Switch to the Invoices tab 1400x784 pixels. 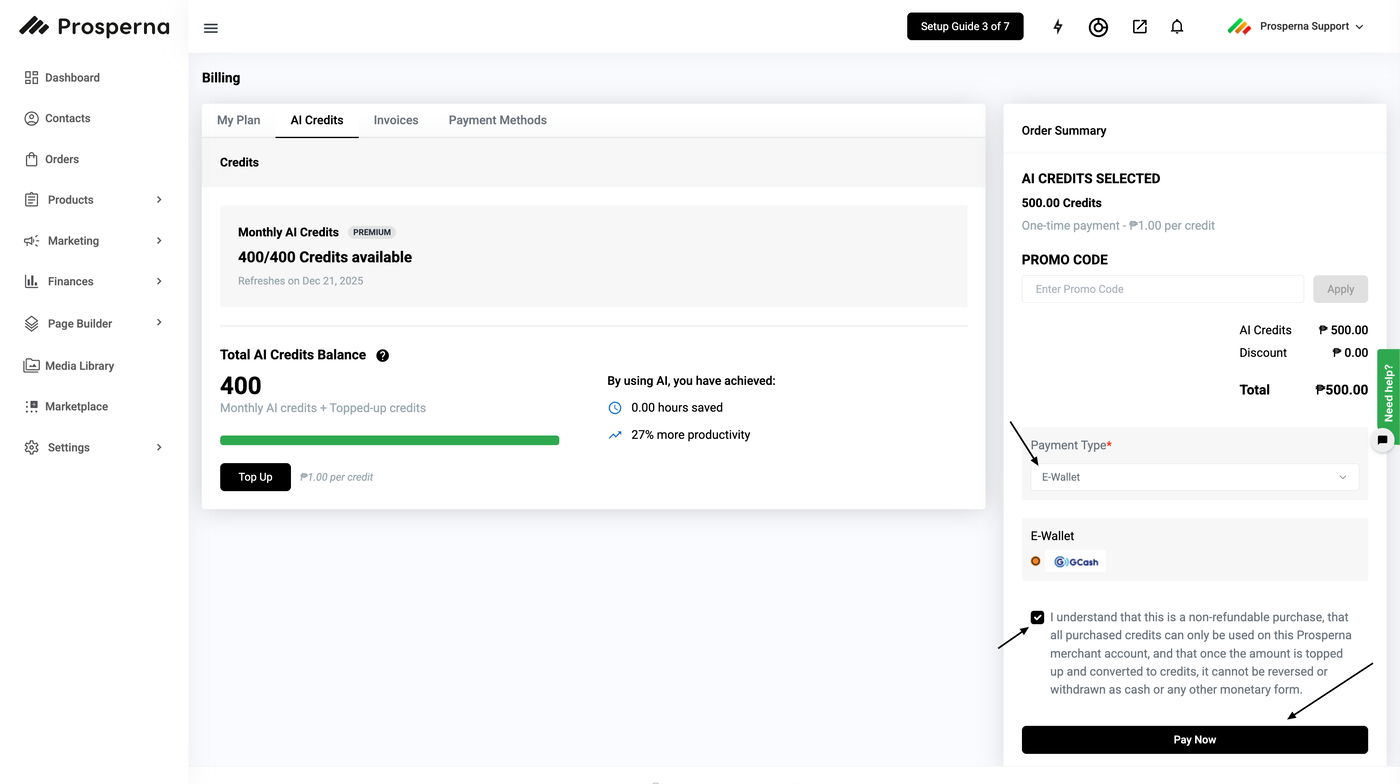click(x=396, y=120)
